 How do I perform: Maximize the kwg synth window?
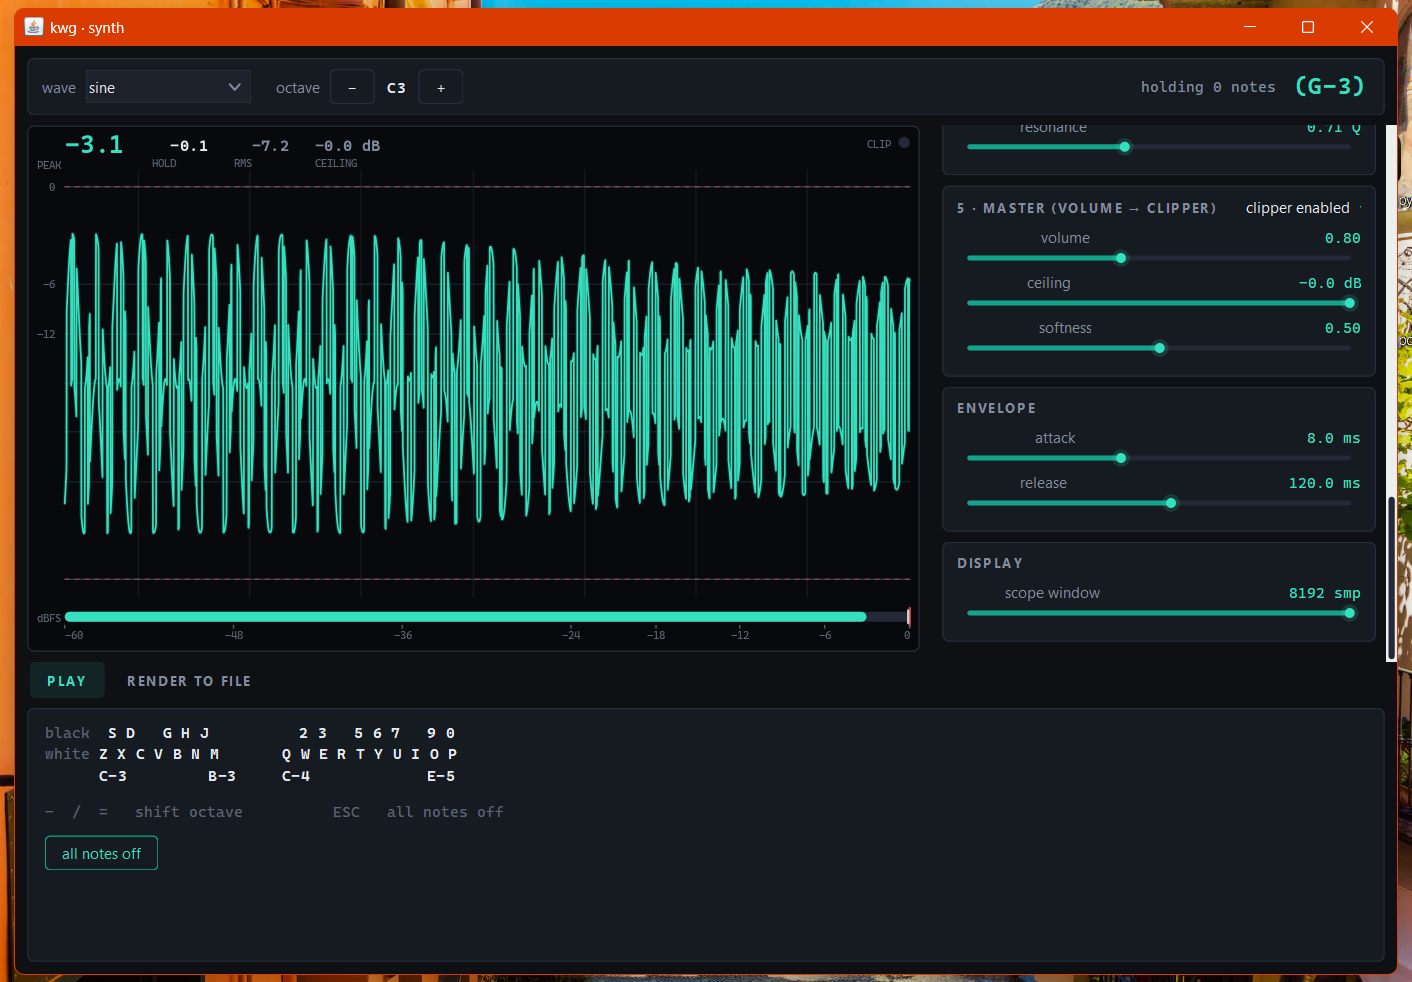tap(1308, 27)
